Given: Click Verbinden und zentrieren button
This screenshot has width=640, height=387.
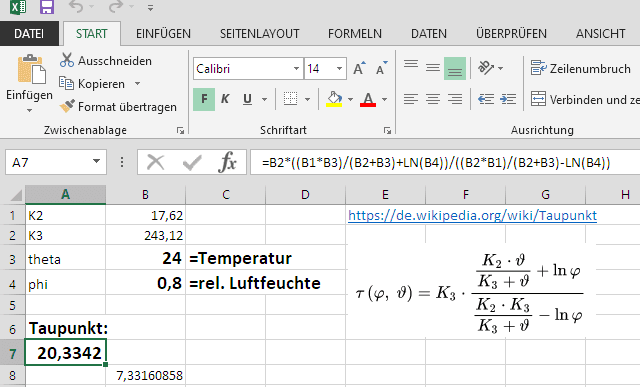Looking at the screenshot, I should [x=584, y=99].
